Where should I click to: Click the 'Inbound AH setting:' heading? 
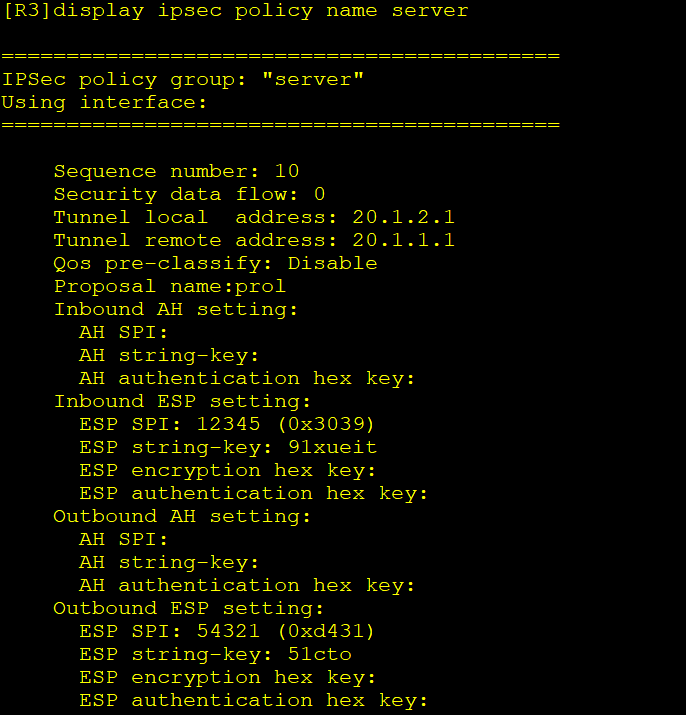click(x=176, y=310)
